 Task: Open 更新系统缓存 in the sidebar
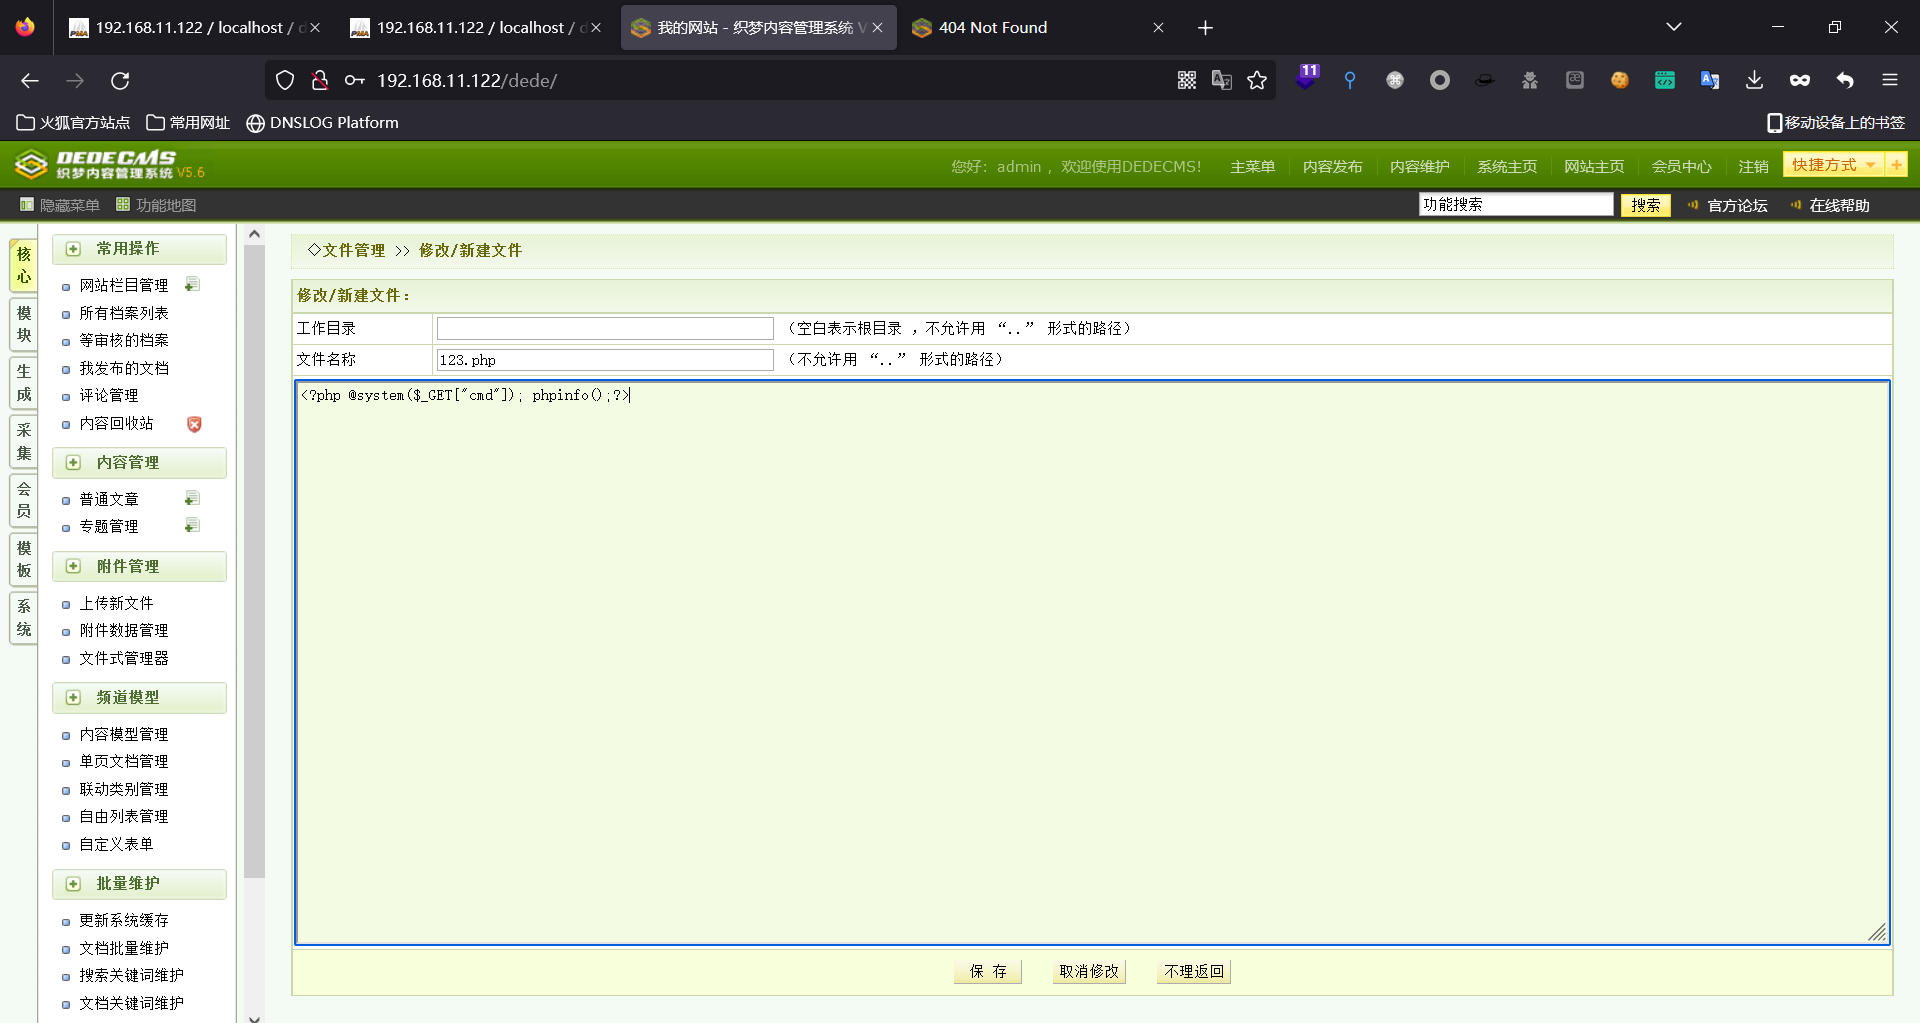point(124,920)
